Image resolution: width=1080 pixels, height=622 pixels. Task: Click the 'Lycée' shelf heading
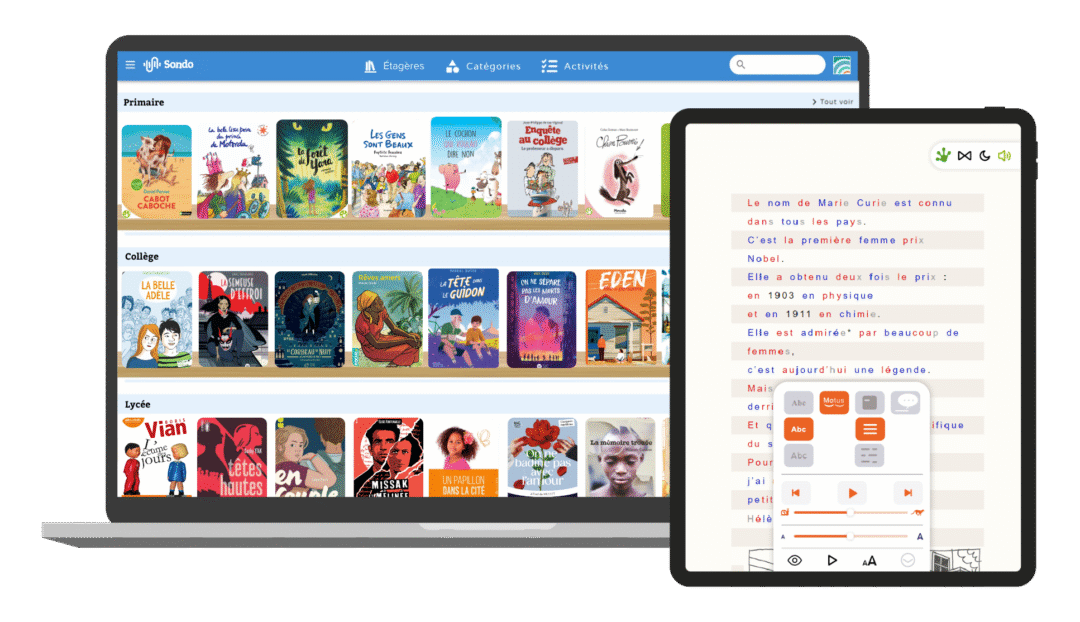click(x=138, y=404)
